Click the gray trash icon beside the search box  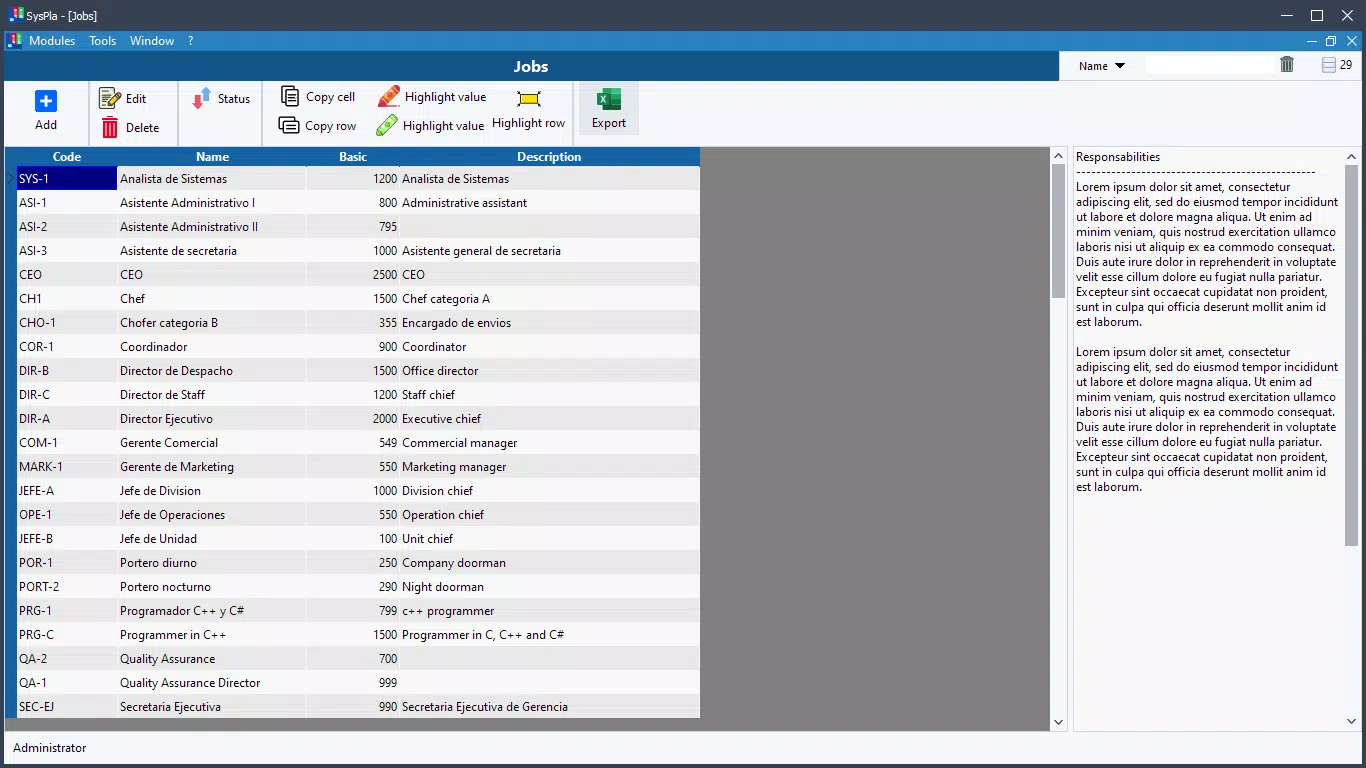tap(1287, 65)
